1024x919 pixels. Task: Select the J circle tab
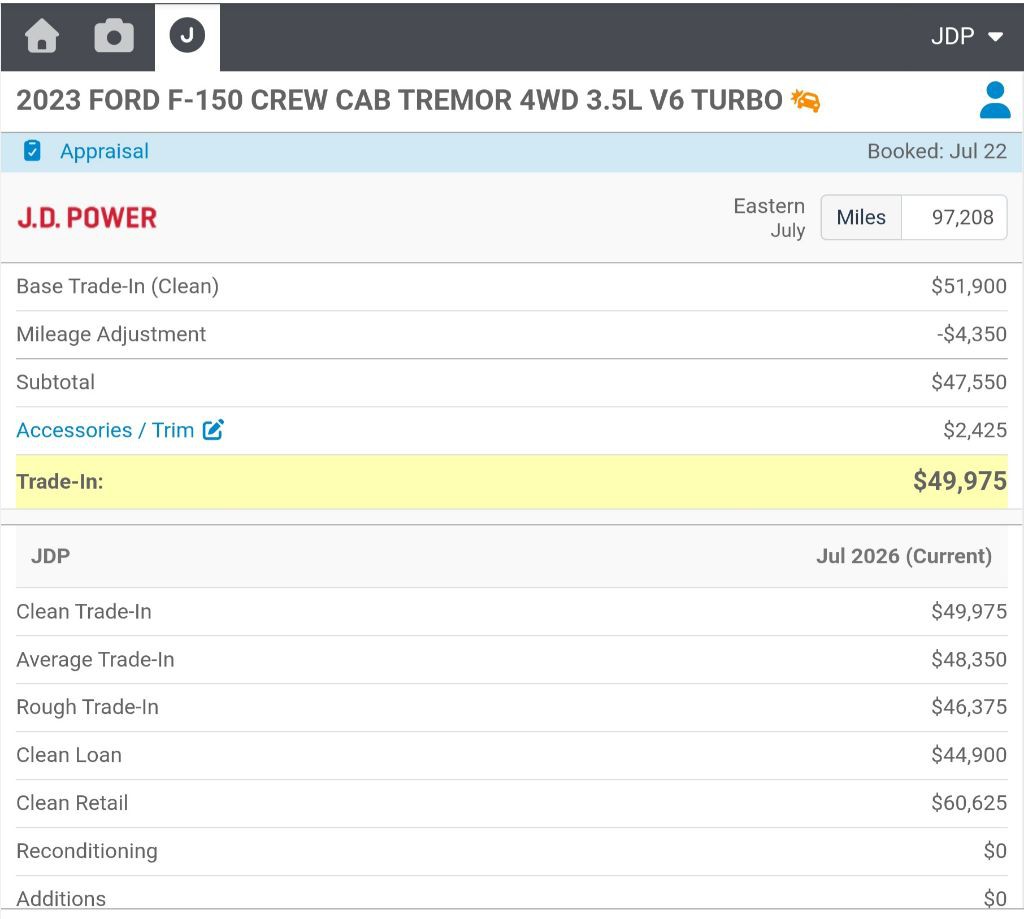coord(187,35)
